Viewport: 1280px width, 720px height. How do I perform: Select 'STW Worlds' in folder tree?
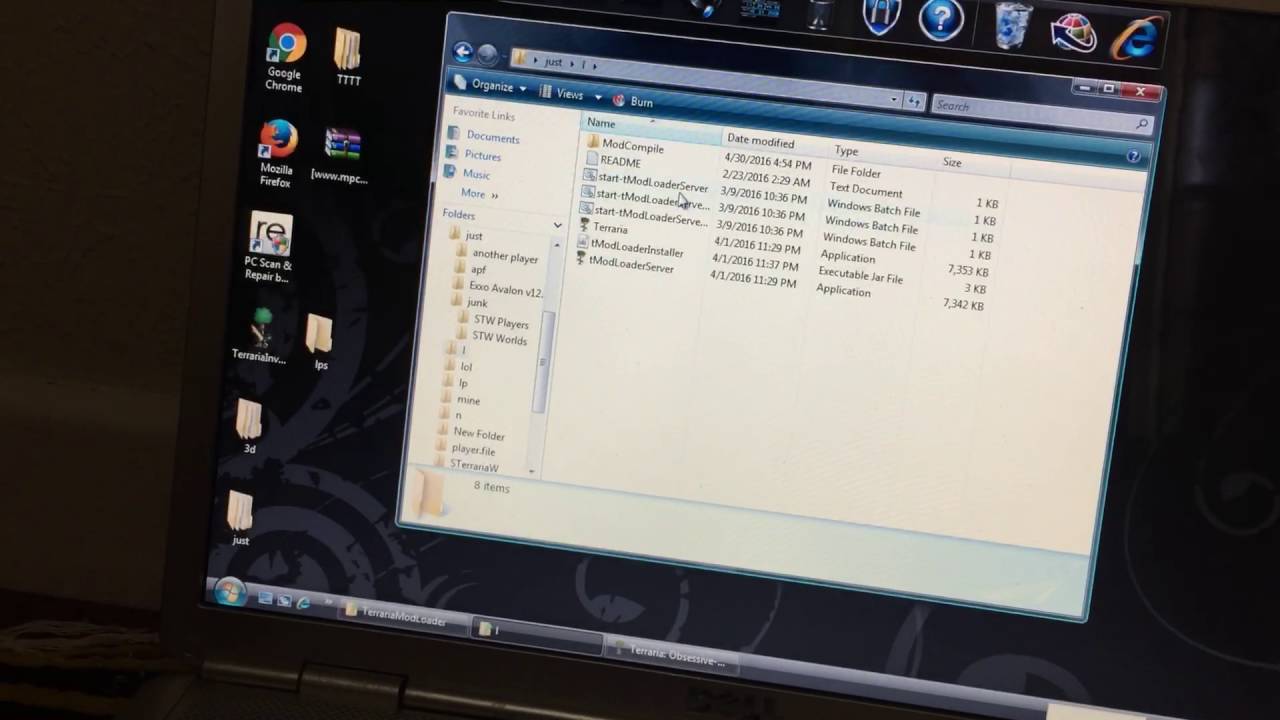coord(491,337)
